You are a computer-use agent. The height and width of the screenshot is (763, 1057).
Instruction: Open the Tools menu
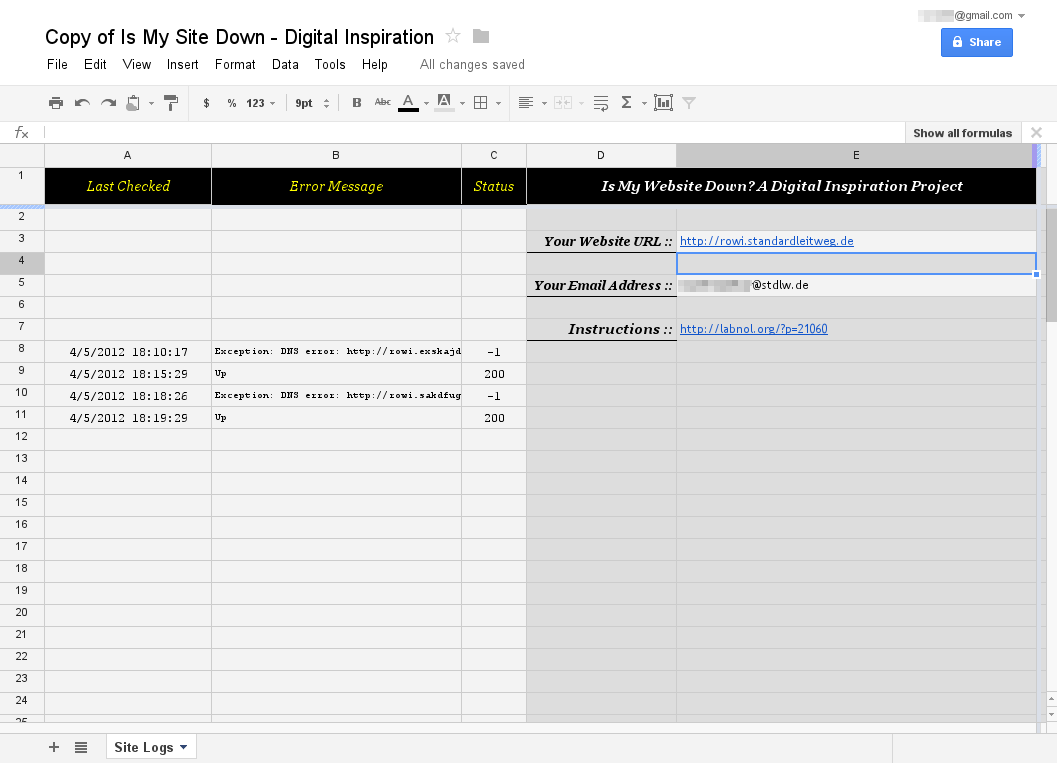[330, 64]
